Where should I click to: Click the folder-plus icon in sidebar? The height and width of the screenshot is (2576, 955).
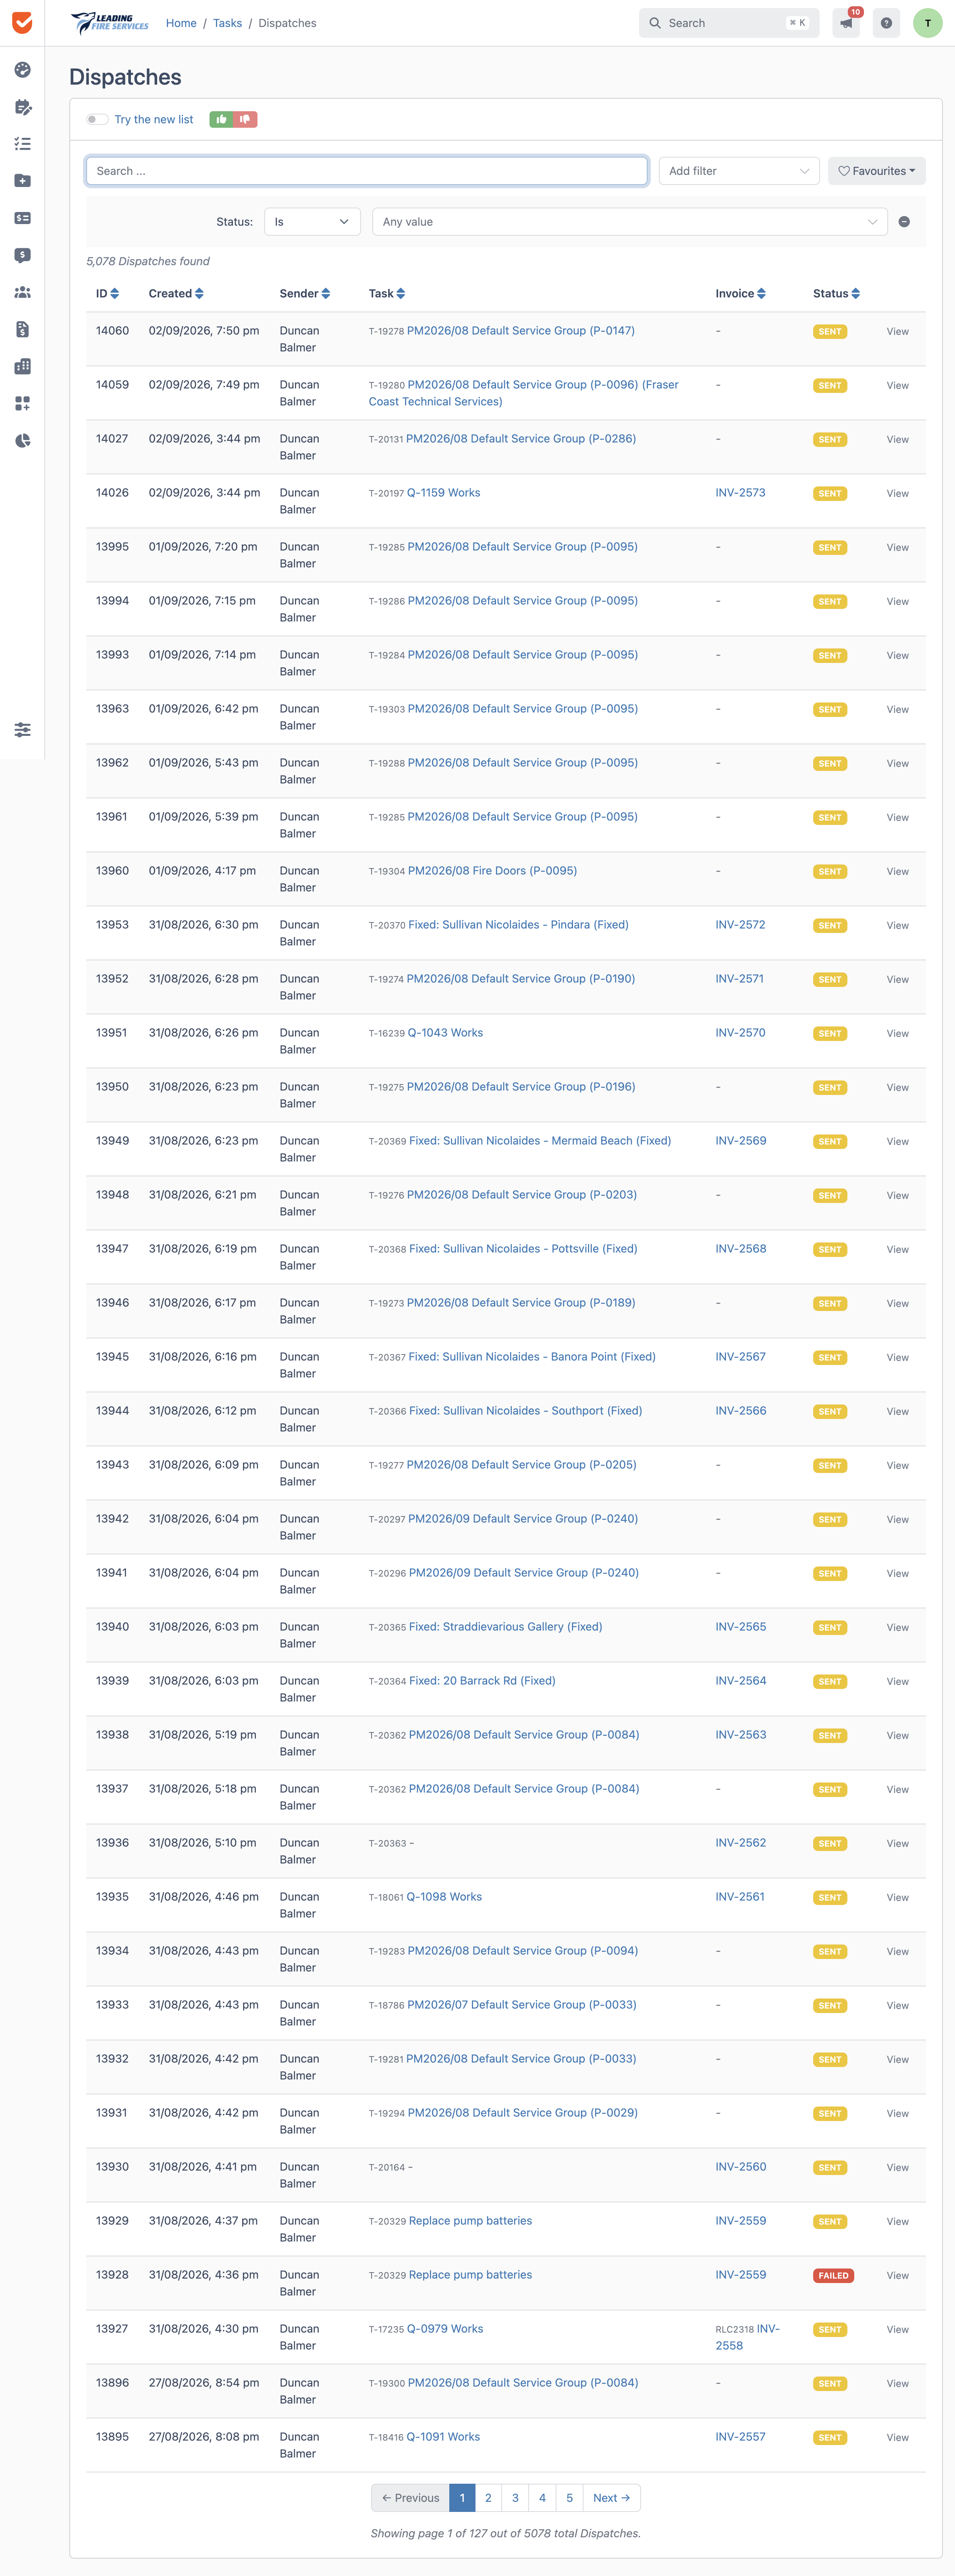[22, 181]
